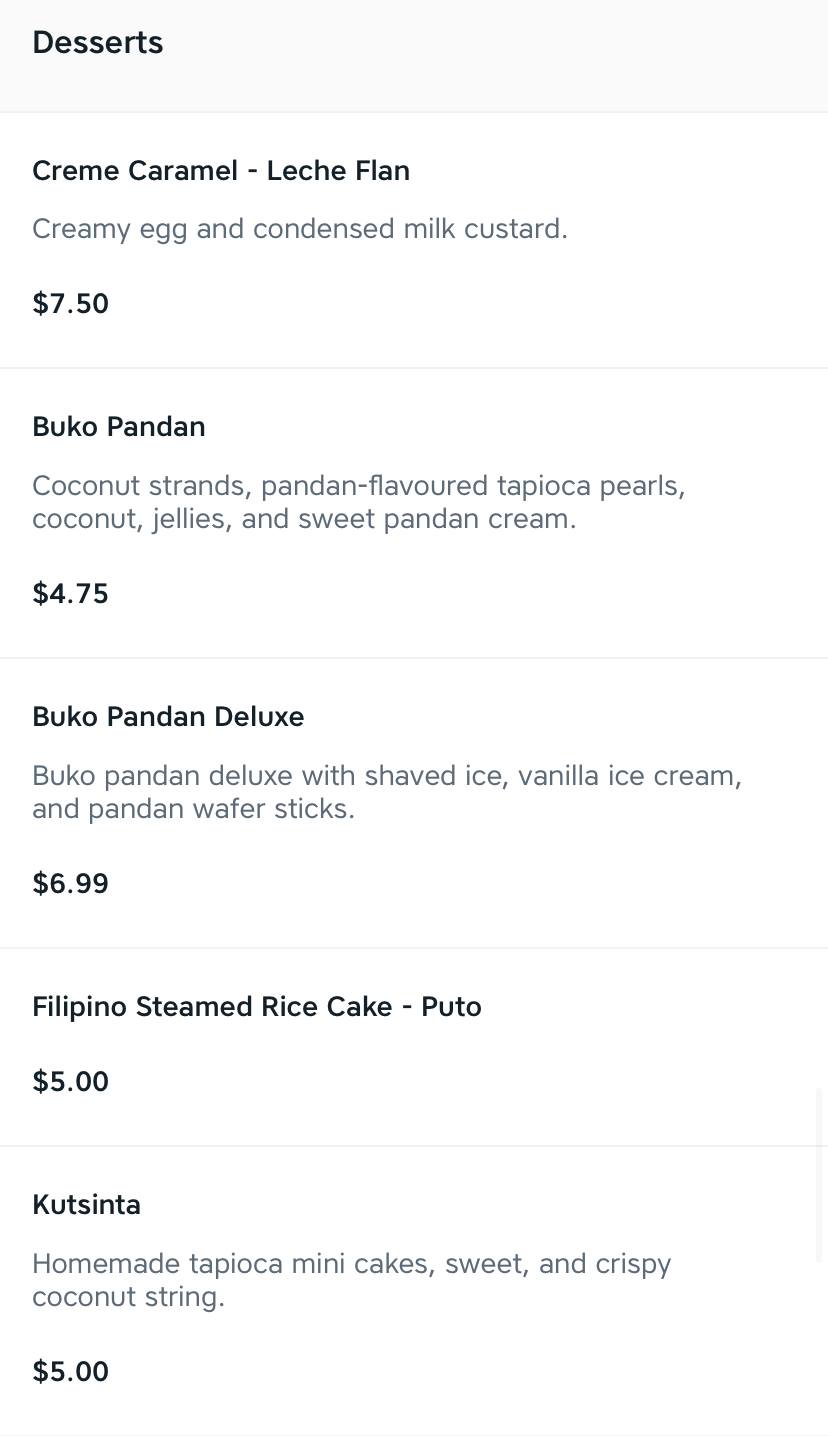
Task: Click the "Homemade tapioca mini cakes" line
Action: pyautogui.click(x=351, y=1264)
